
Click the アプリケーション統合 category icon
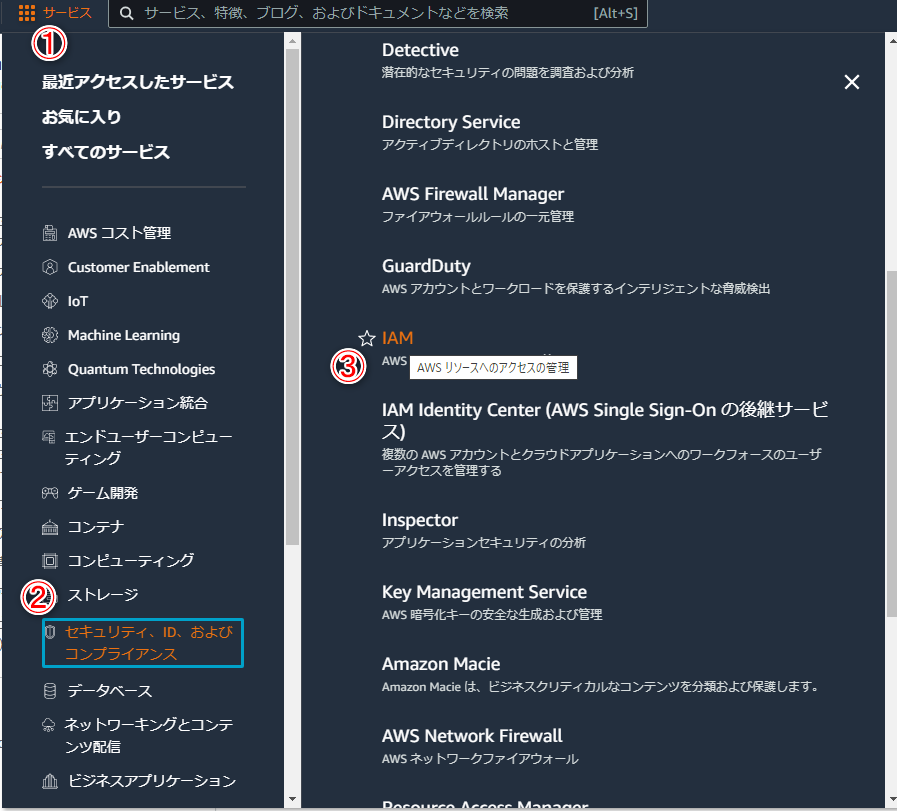point(50,403)
